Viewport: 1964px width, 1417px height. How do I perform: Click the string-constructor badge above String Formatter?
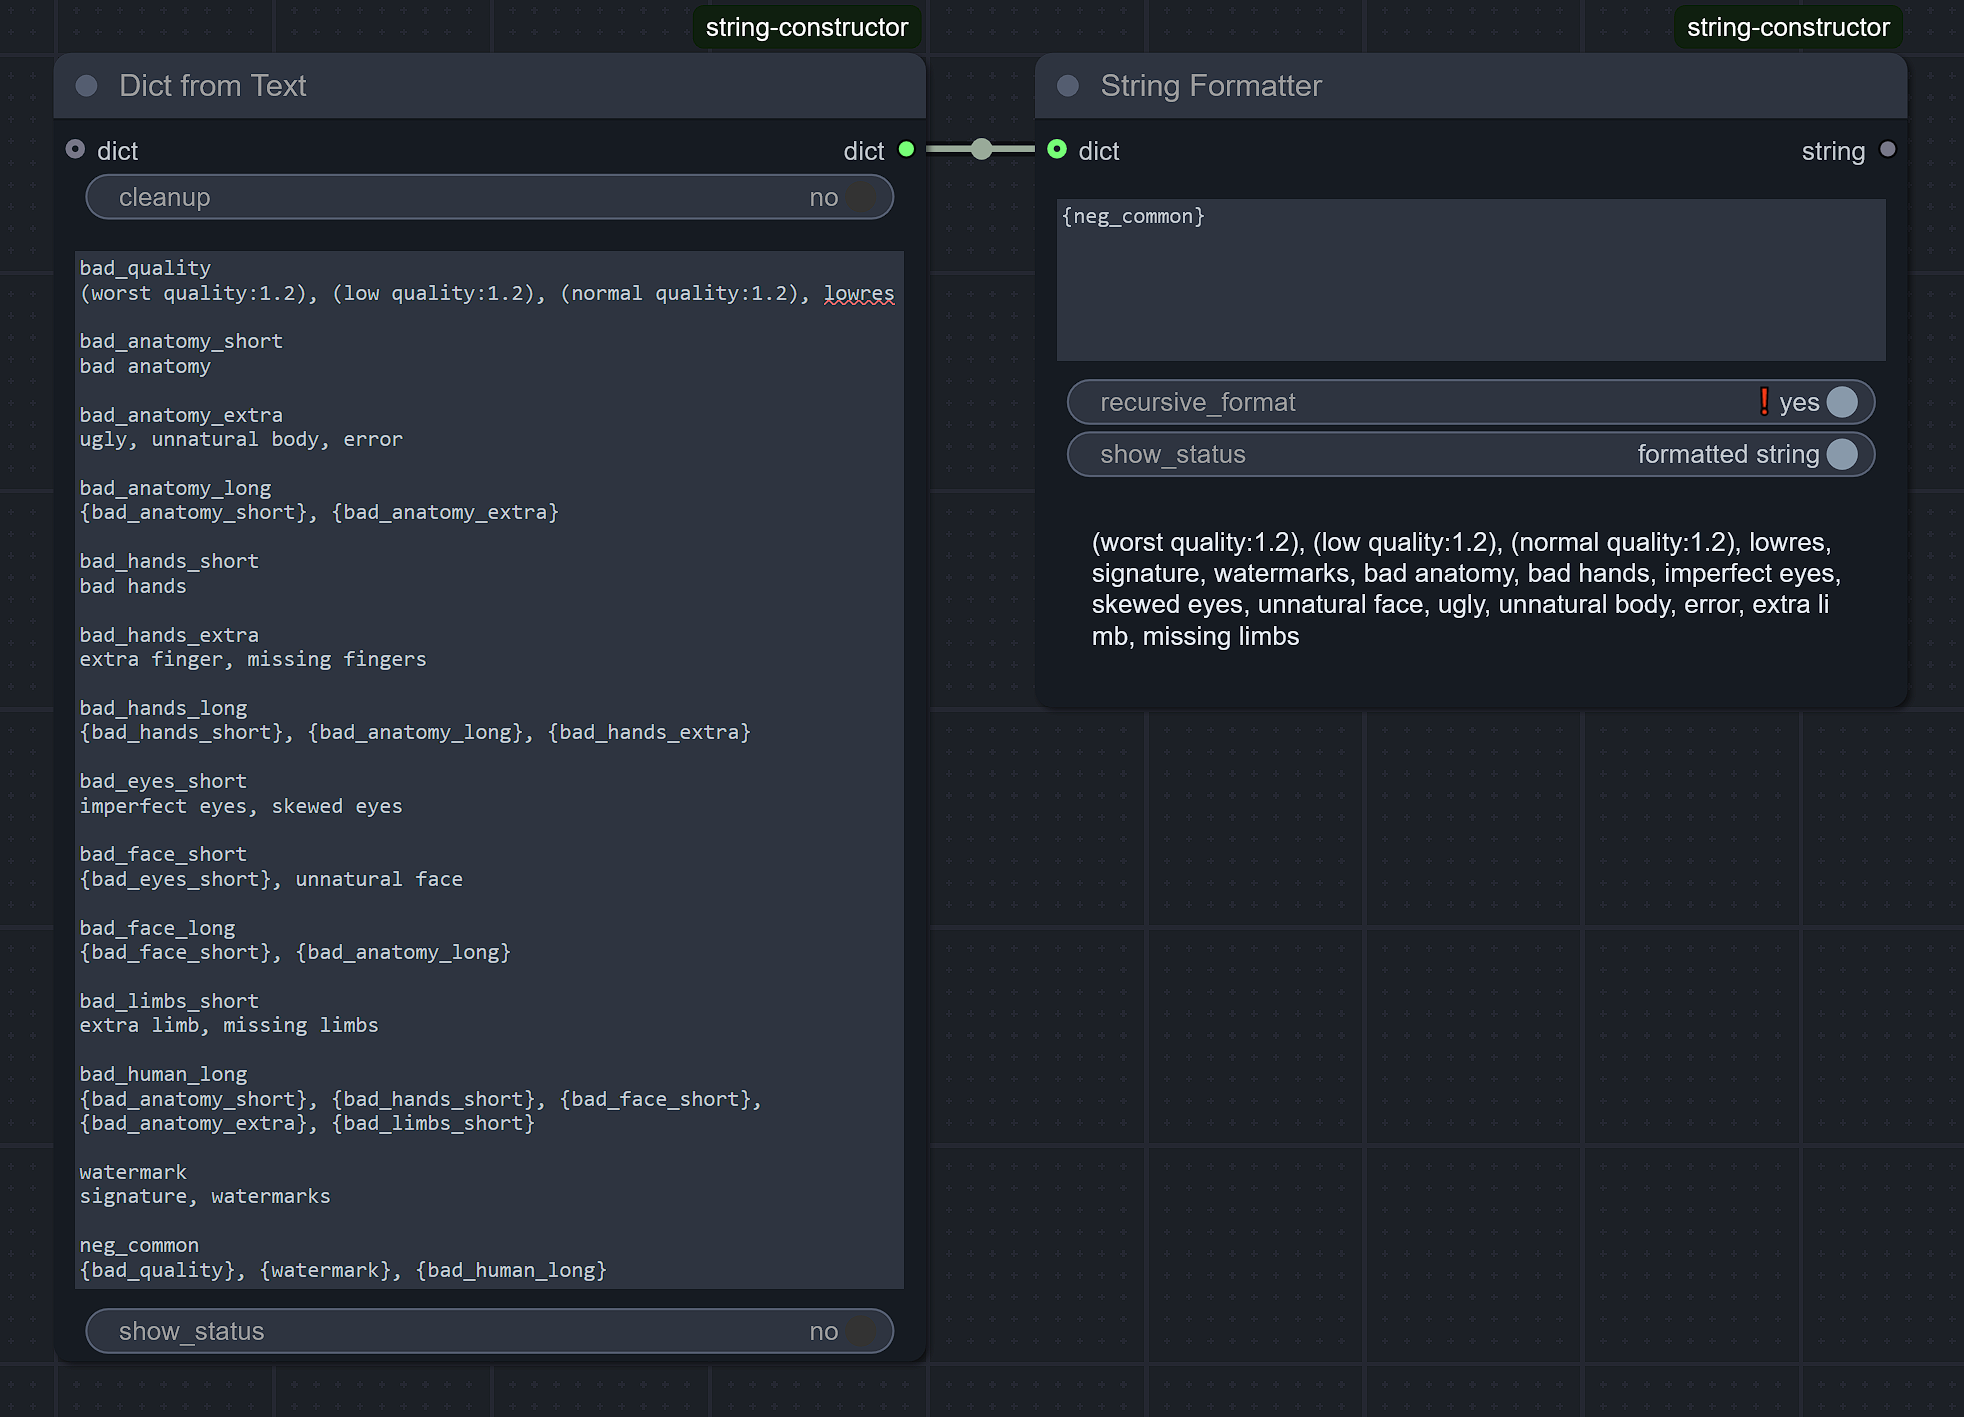pyautogui.click(x=1788, y=27)
